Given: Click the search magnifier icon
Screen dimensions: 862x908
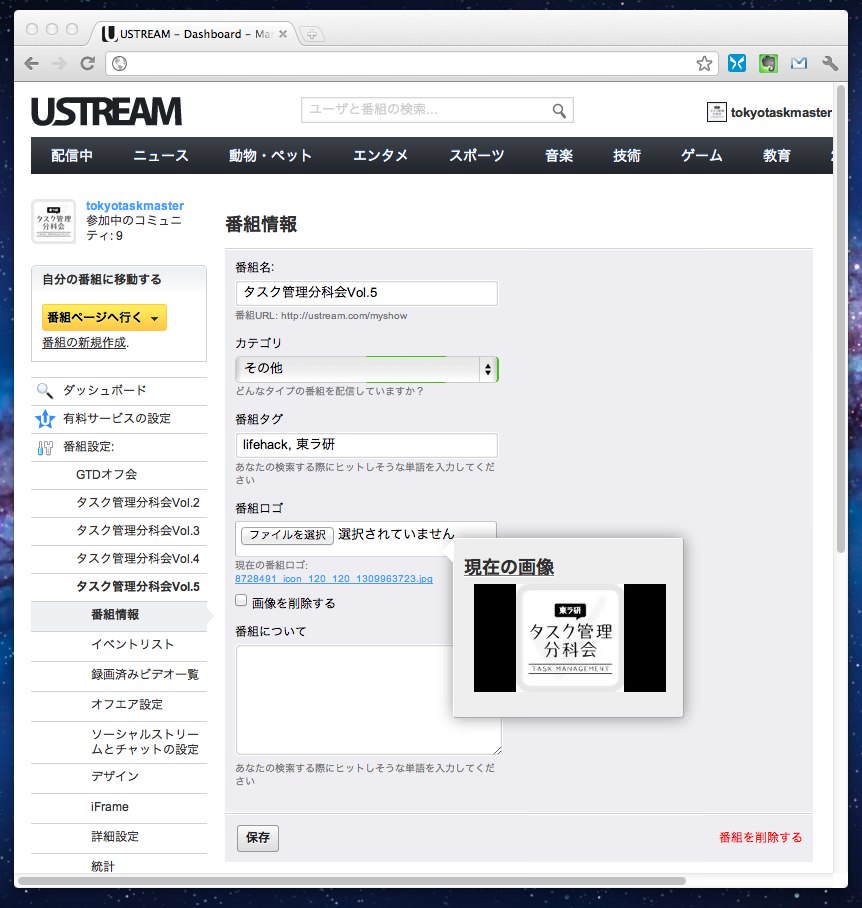Looking at the screenshot, I should tap(559, 110).
